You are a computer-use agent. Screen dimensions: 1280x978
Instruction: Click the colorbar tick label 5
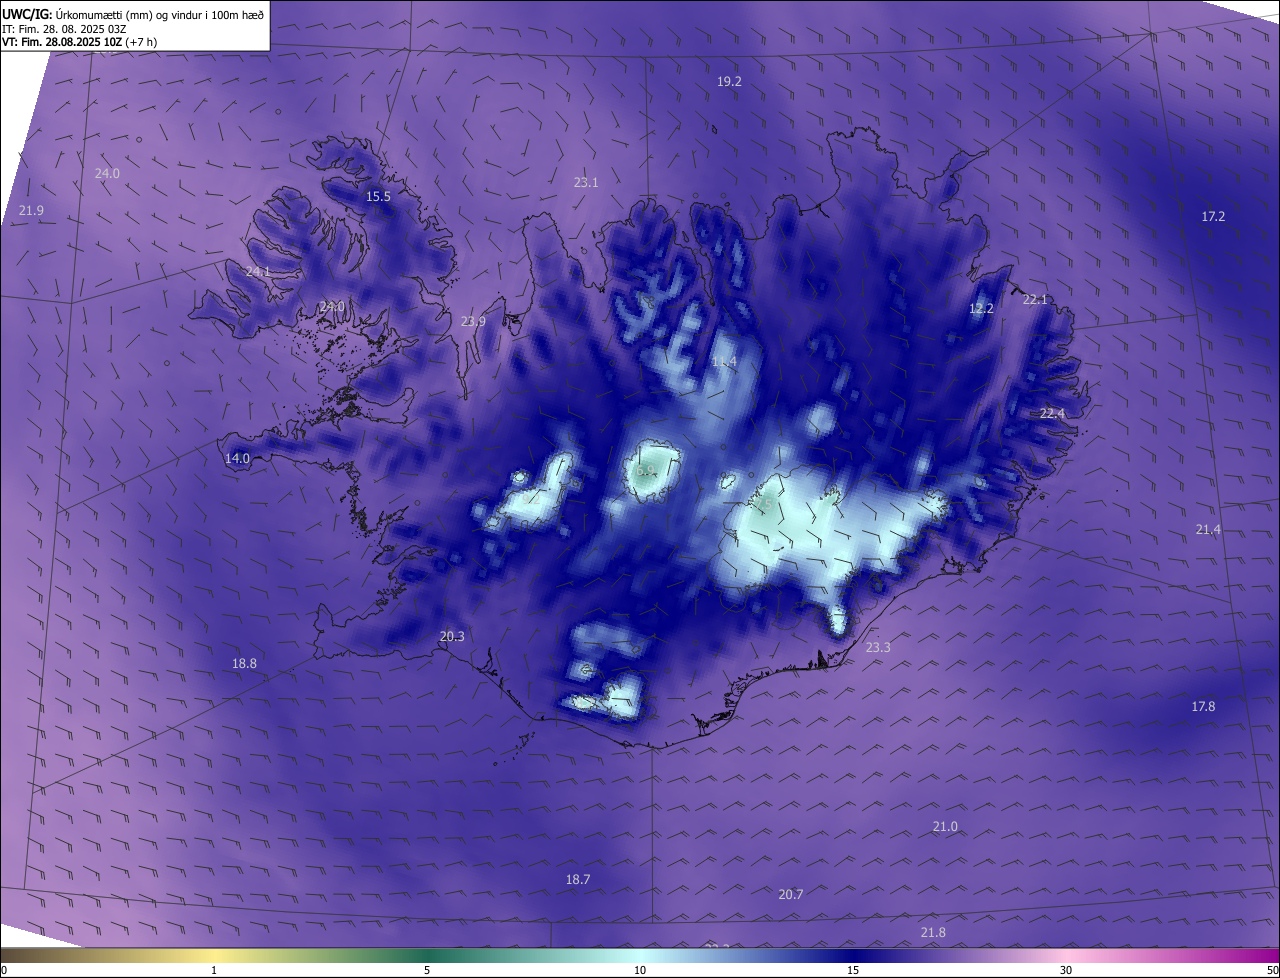click(427, 970)
